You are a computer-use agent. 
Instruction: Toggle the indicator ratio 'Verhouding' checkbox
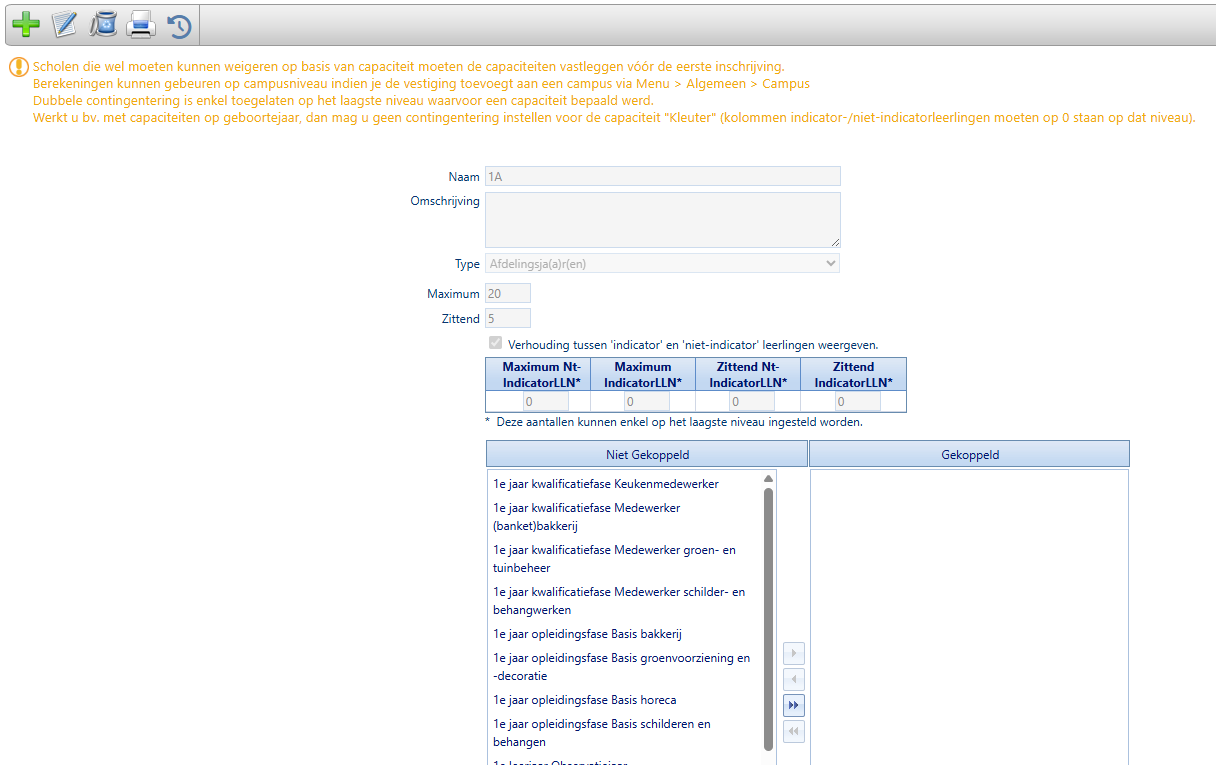495,343
